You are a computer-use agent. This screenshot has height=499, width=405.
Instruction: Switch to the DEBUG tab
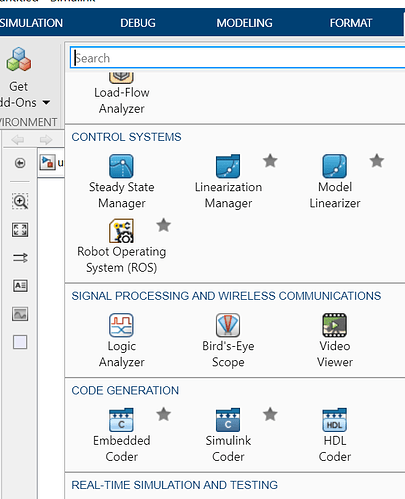[x=138, y=23]
